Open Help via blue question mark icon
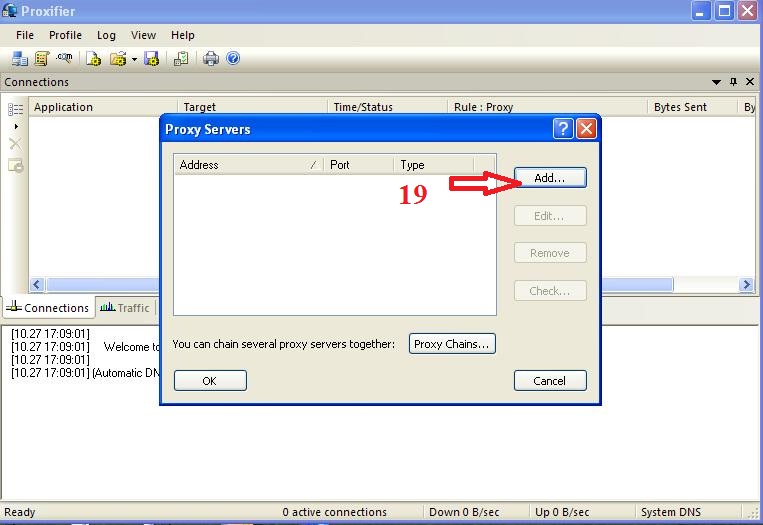This screenshot has height=525, width=763. click(x=234, y=58)
